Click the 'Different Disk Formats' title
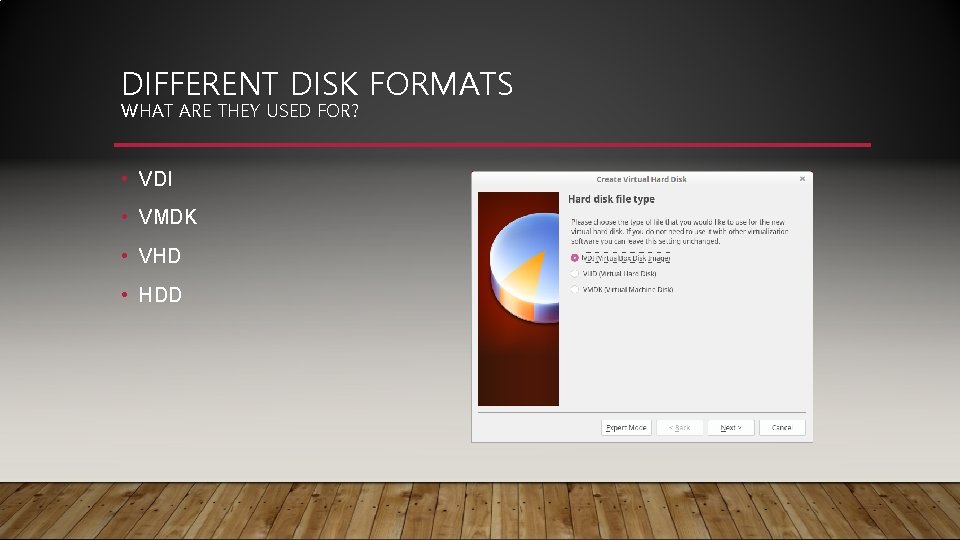 point(317,84)
